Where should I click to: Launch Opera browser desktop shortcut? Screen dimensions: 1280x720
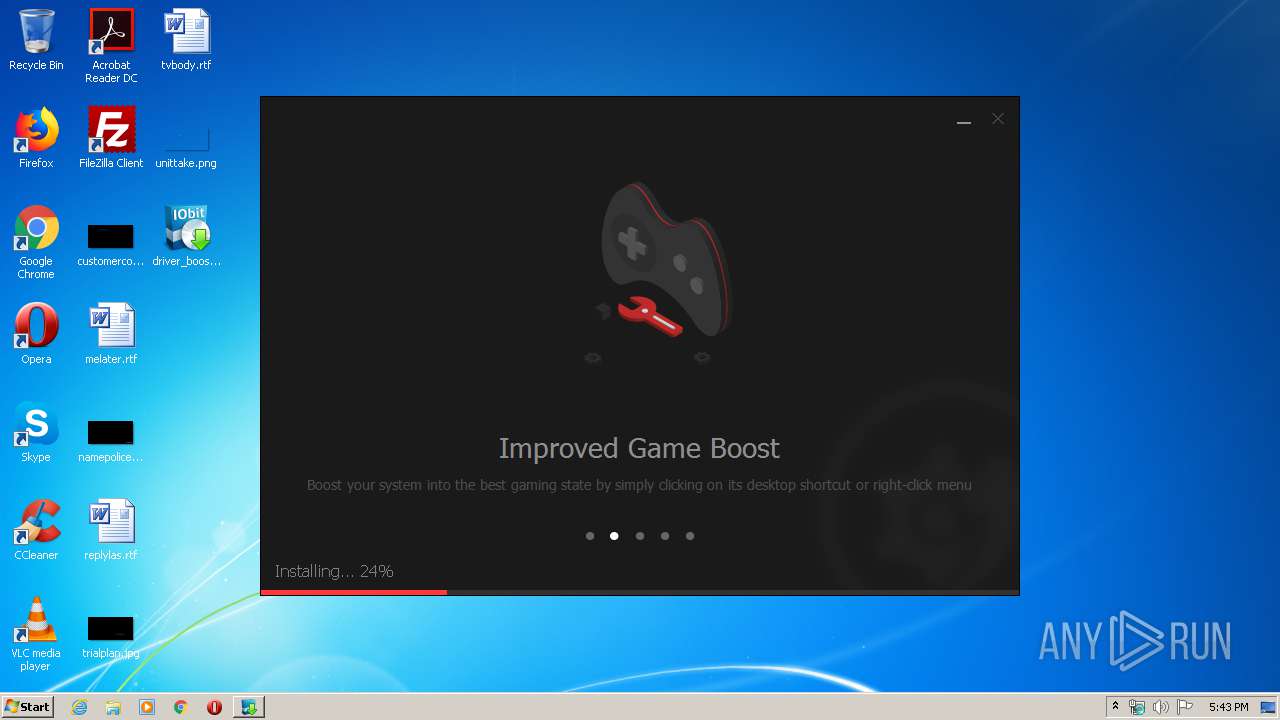click(x=36, y=334)
